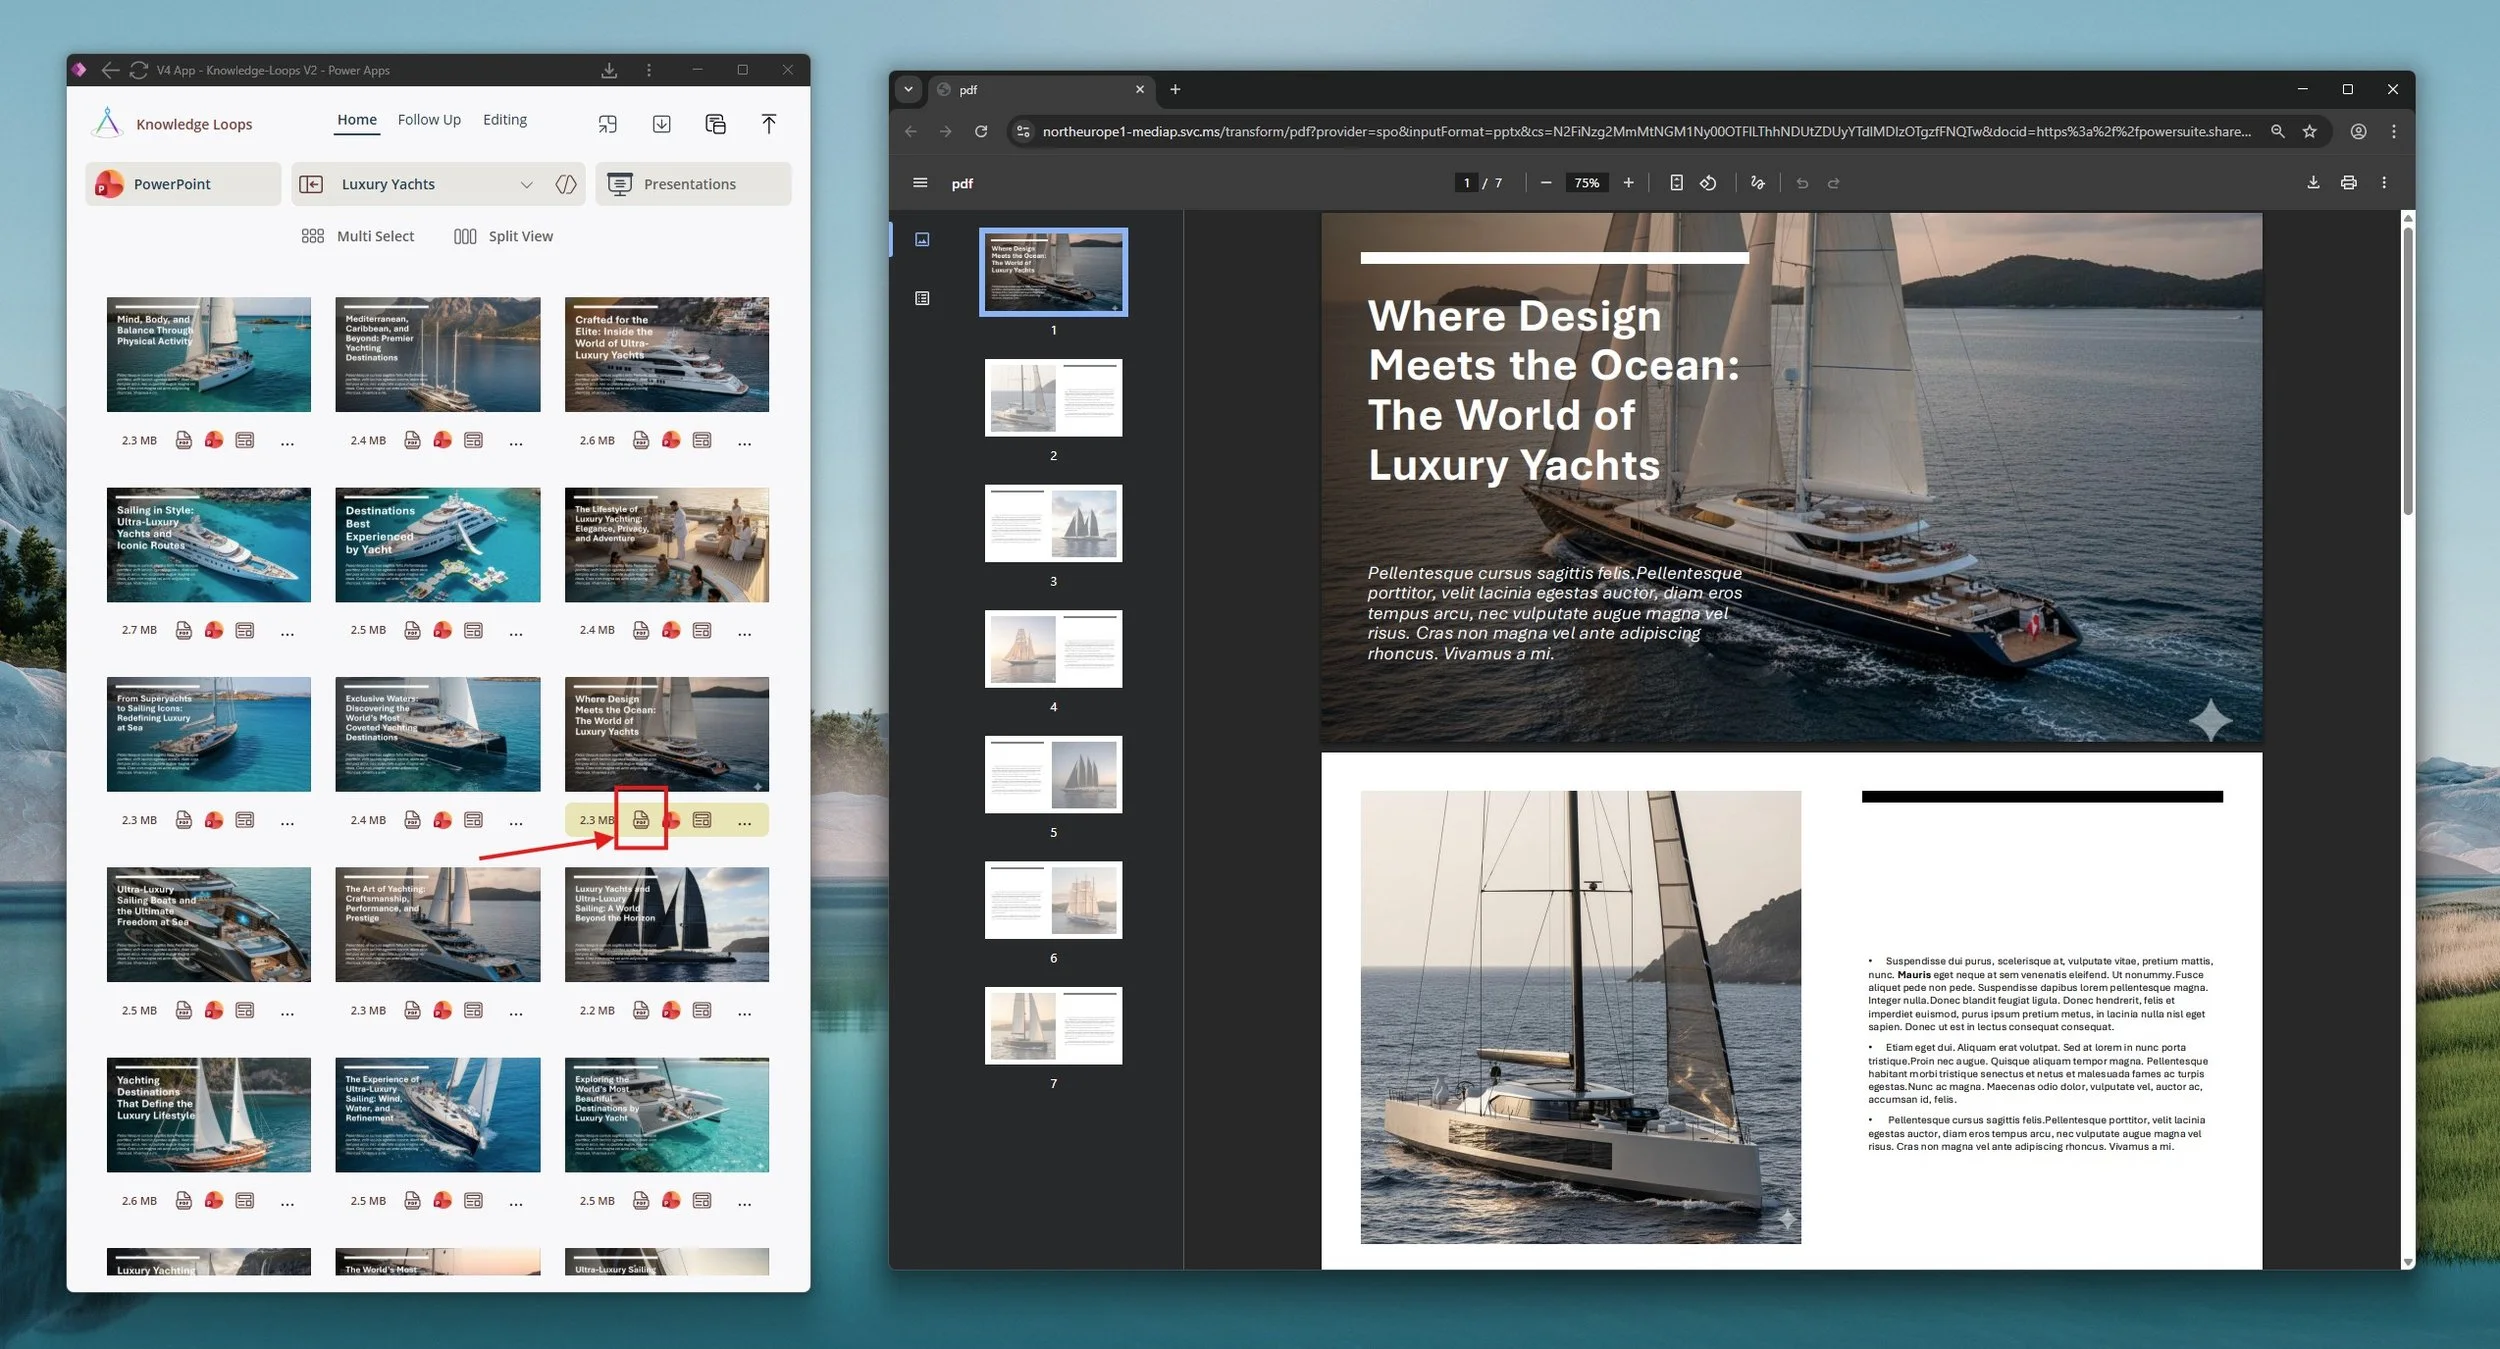Download the PDF using the toolbar icon
The image size is (2500, 1349).
pyautogui.click(x=2313, y=183)
